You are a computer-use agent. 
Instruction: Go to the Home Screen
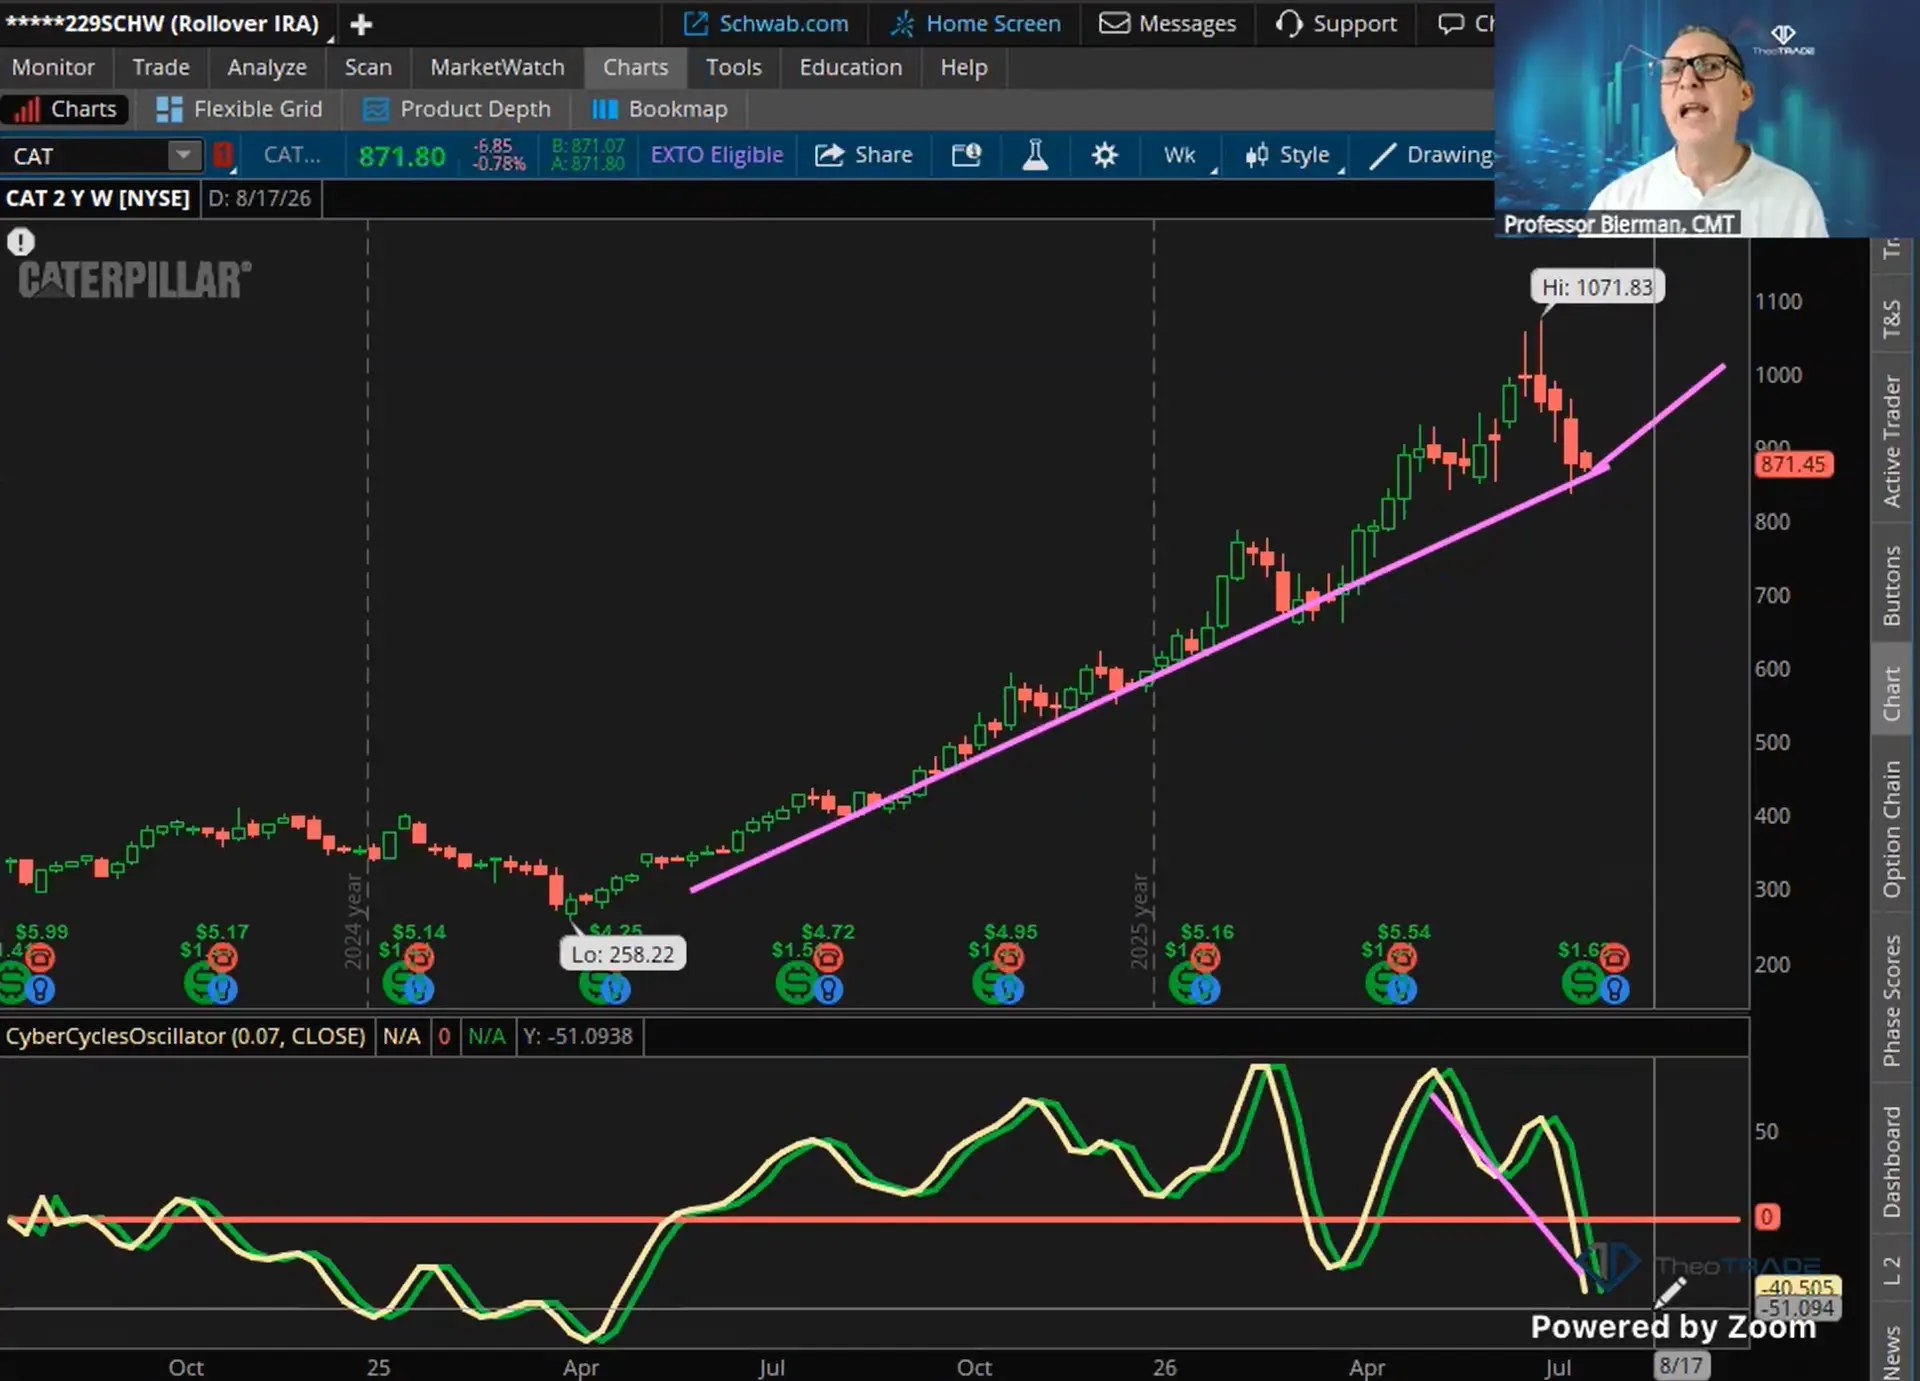click(975, 23)
